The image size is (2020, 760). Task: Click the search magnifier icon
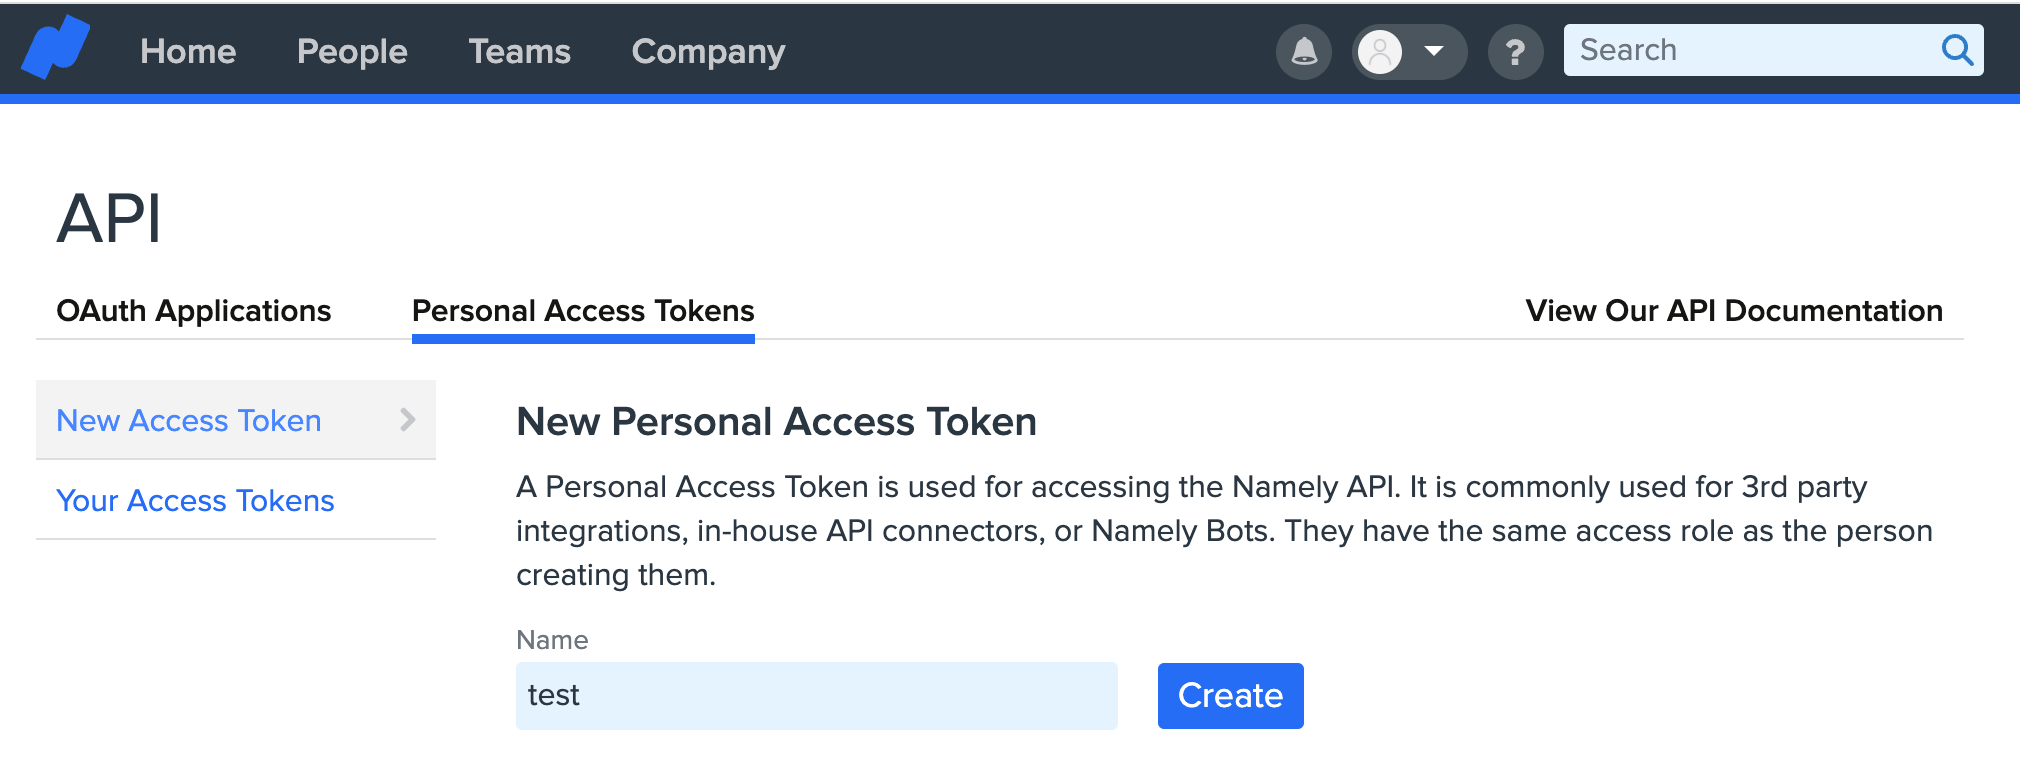click(x=1957, y=49)
